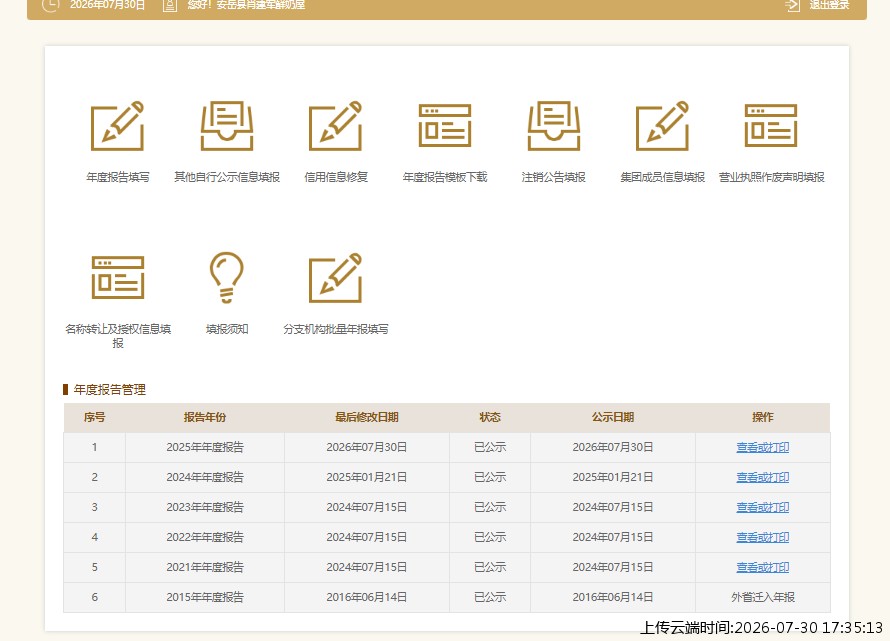Open 年度报告填写 pencil icon
Viewport: 890px width, 641px height.
(x=117, y=126)
